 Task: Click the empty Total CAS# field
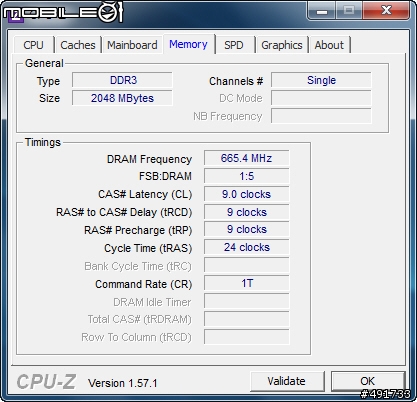(x=247, y=319)
